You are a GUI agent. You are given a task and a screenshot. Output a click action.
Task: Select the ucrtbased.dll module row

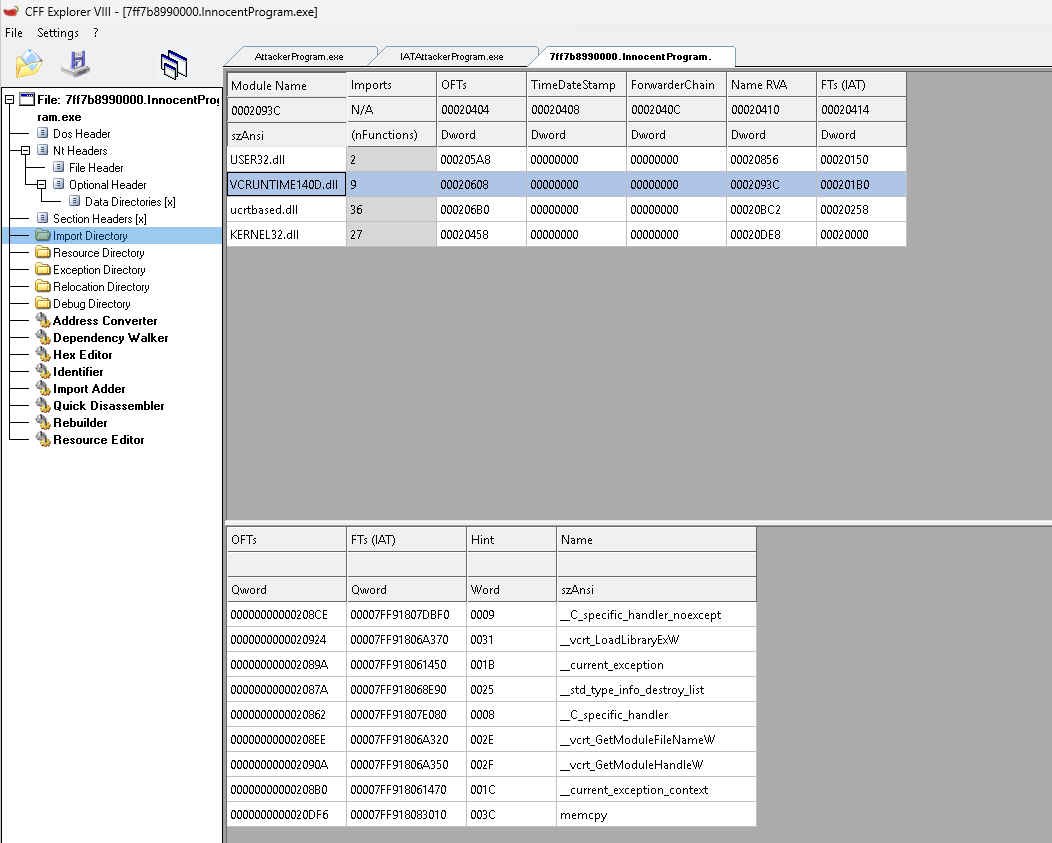566,209
